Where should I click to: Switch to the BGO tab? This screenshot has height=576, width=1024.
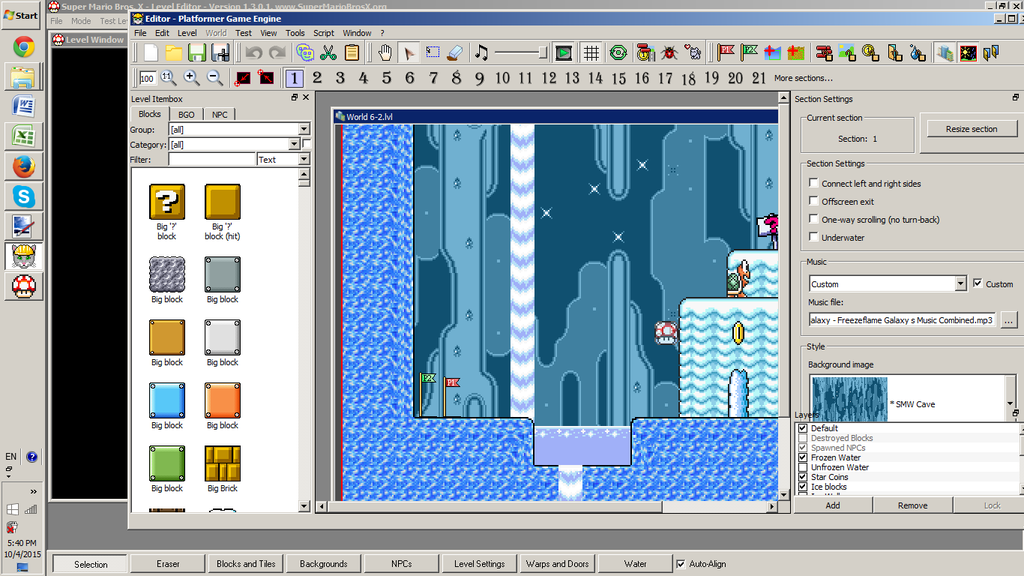(186, 114)
